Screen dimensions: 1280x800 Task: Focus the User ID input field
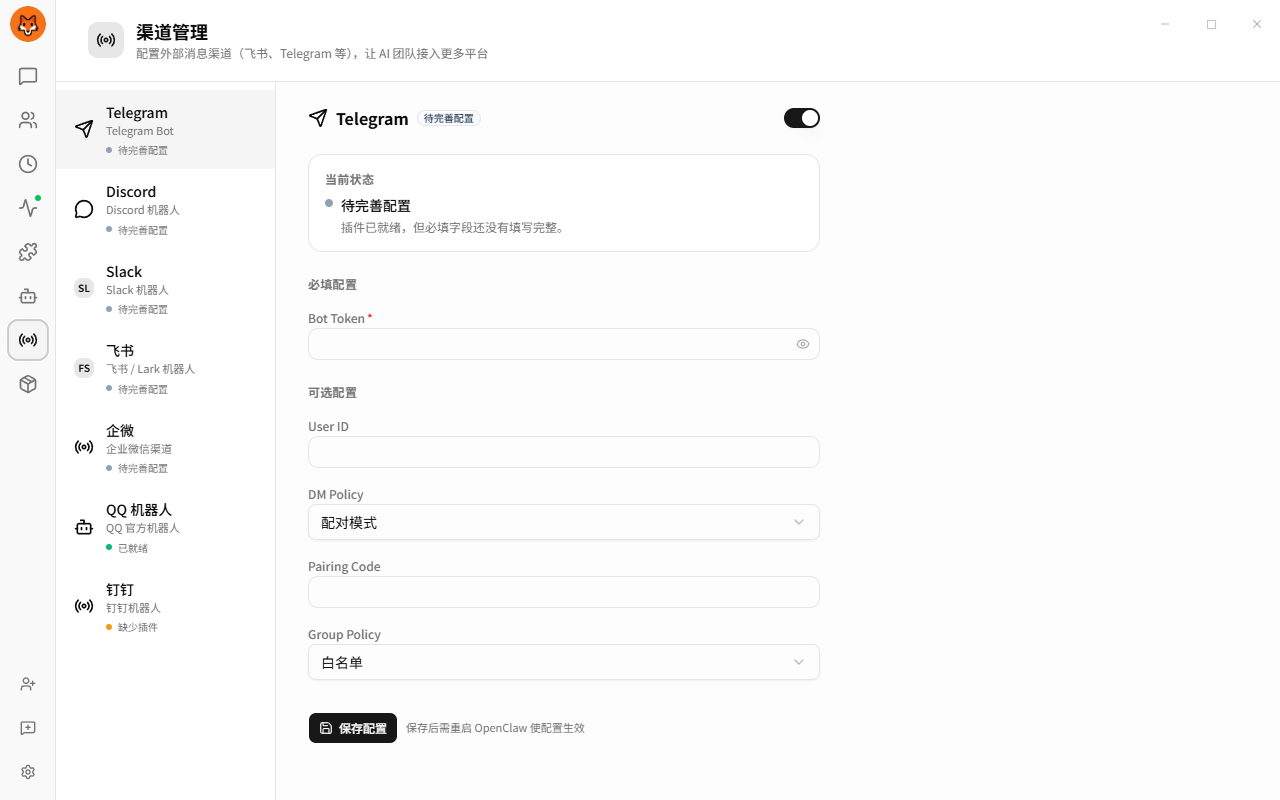(564, 452)
